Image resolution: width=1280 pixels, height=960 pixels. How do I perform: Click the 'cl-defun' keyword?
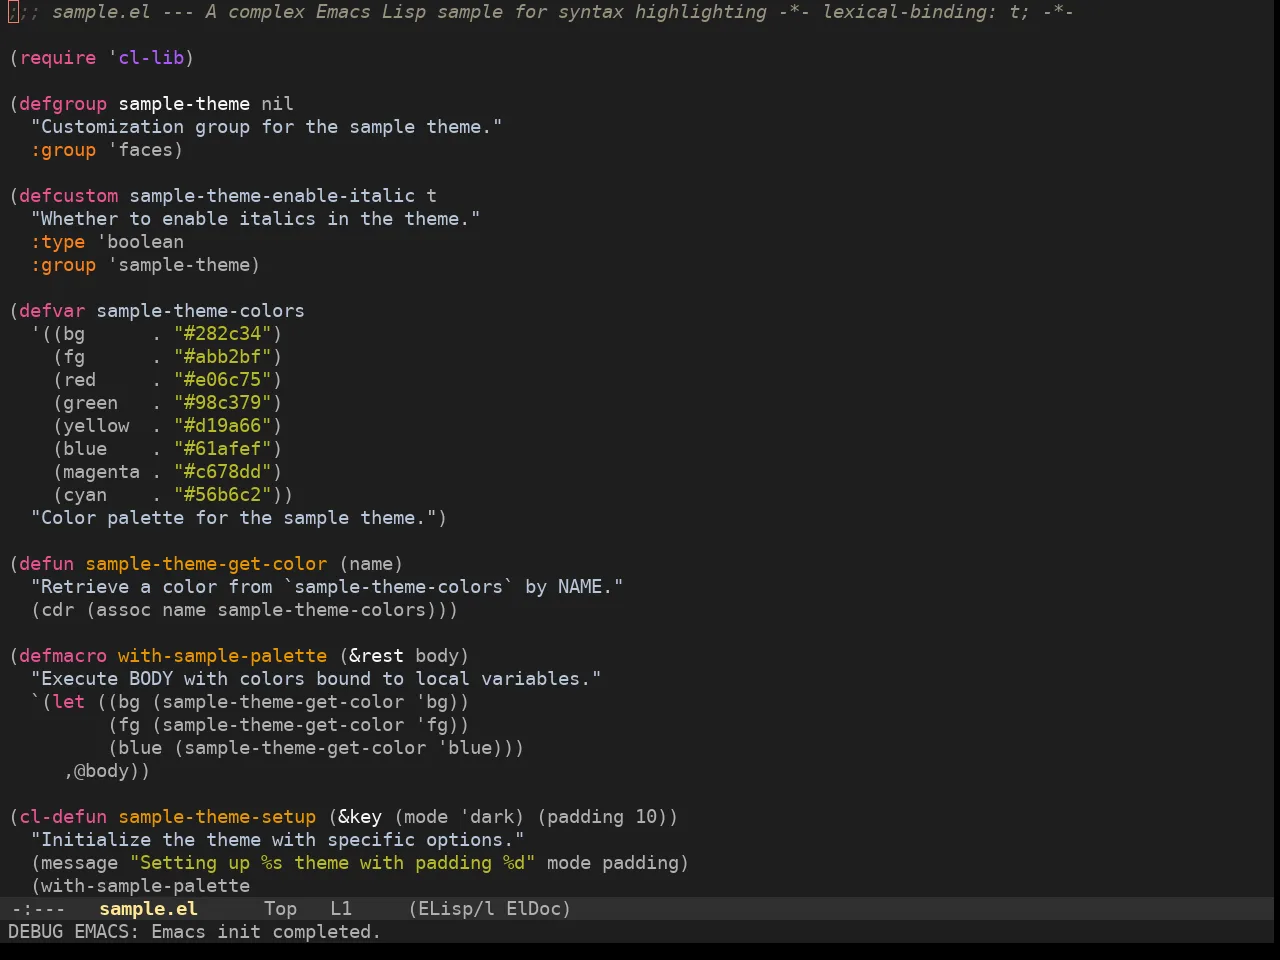[63, 816]
